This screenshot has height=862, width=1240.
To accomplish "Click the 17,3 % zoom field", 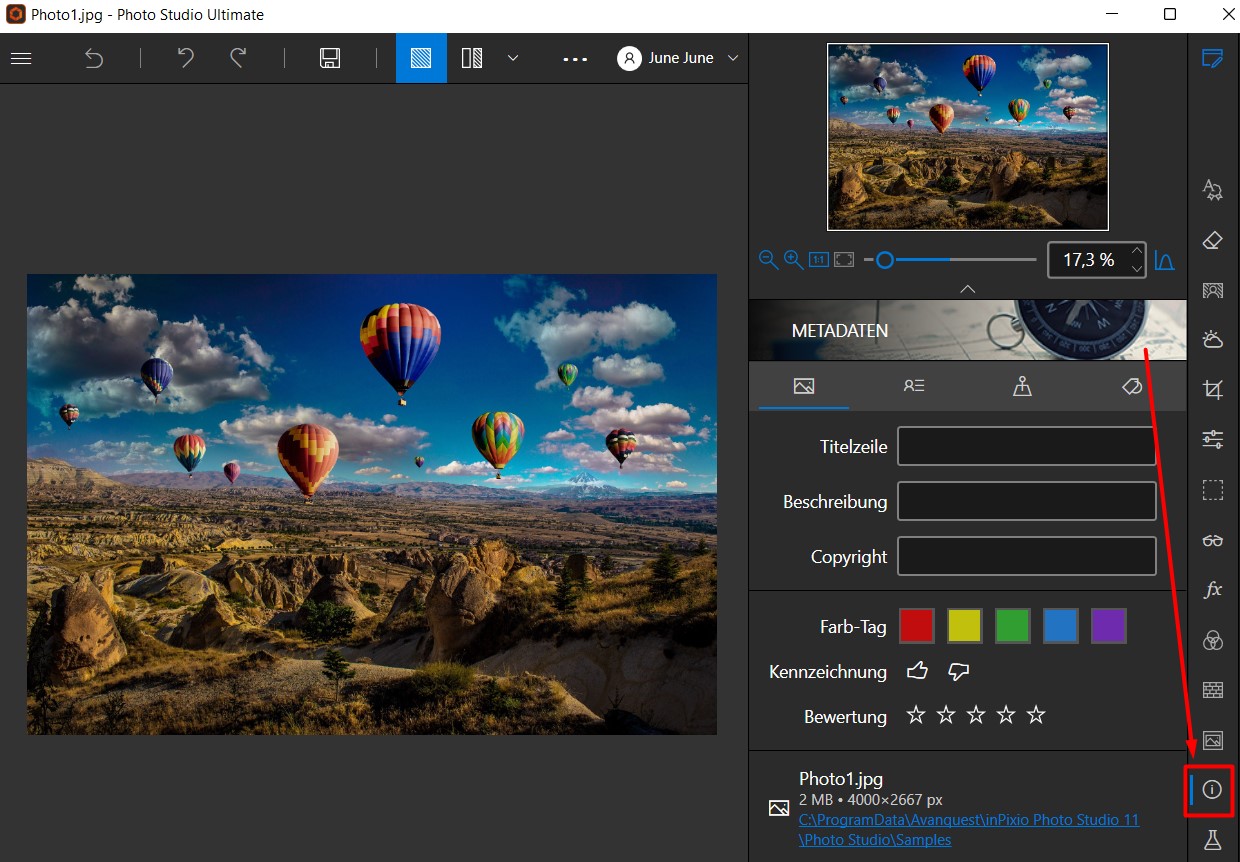I will point(1087,260).
